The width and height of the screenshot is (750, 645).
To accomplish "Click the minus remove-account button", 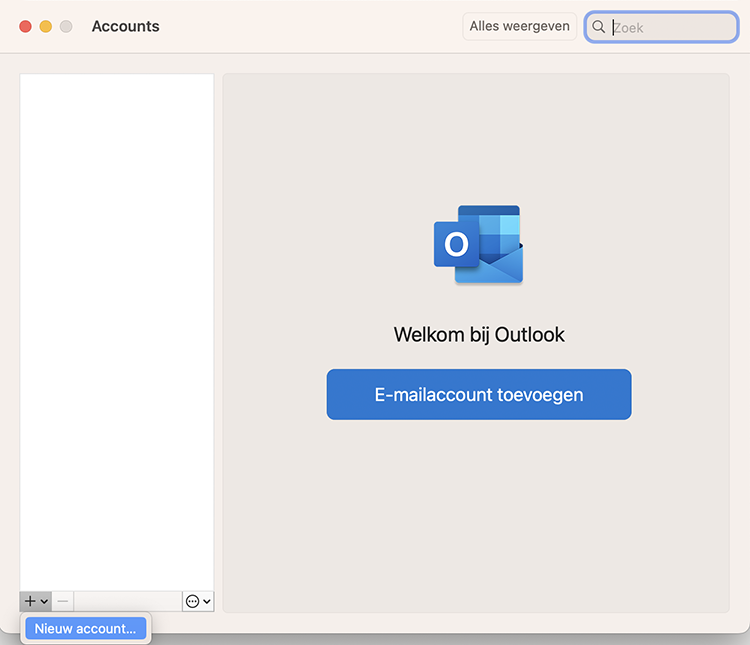I will (x=63, y=601).
